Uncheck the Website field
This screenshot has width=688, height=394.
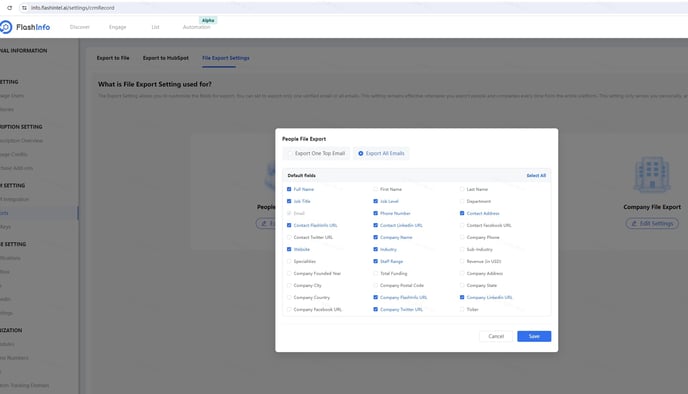(289, 249)
